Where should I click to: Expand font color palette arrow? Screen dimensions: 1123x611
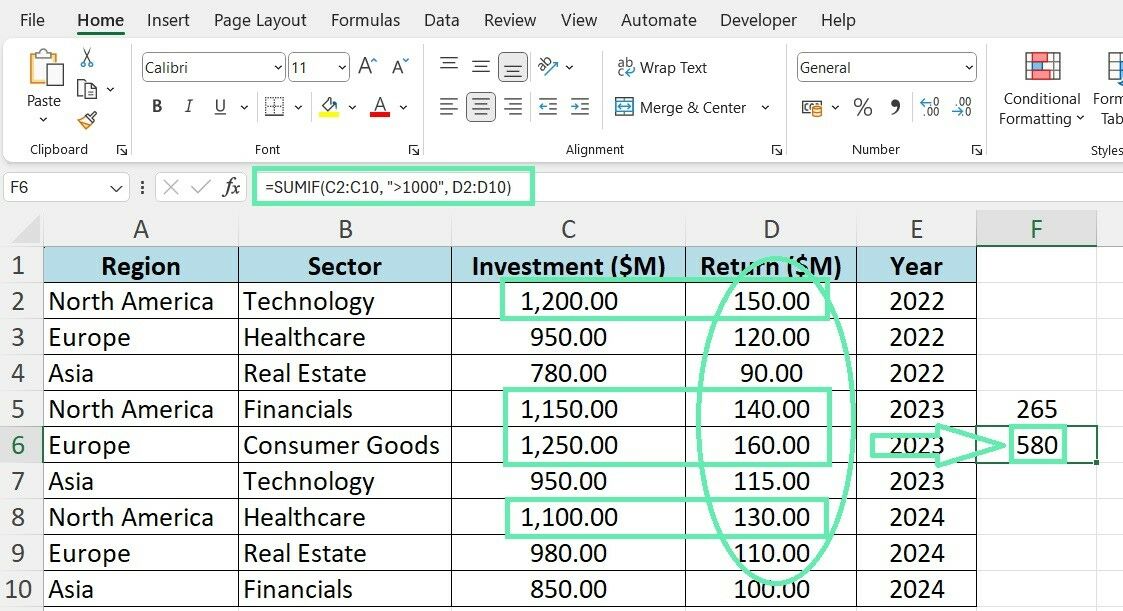click(x=403, y=107)
